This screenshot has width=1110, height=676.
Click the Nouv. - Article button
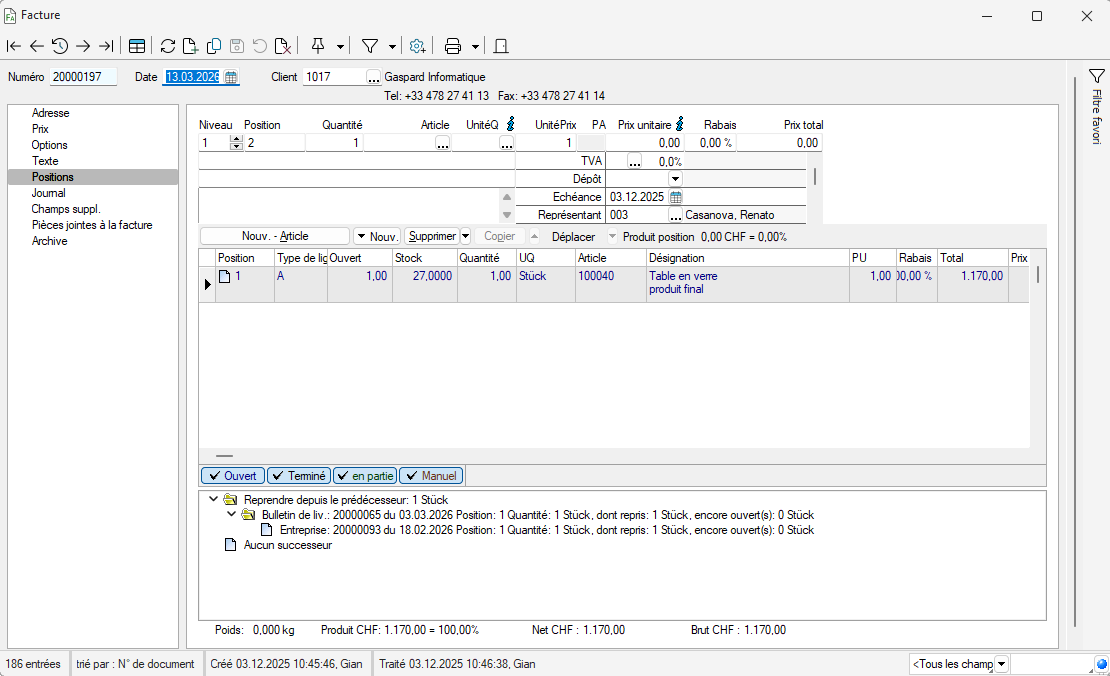(x=275, y=237)
